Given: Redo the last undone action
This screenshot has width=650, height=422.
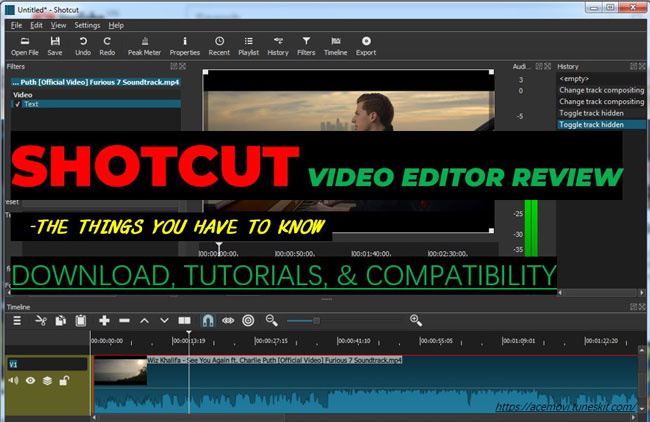Looking at the screenshot, I should point(107,46).
